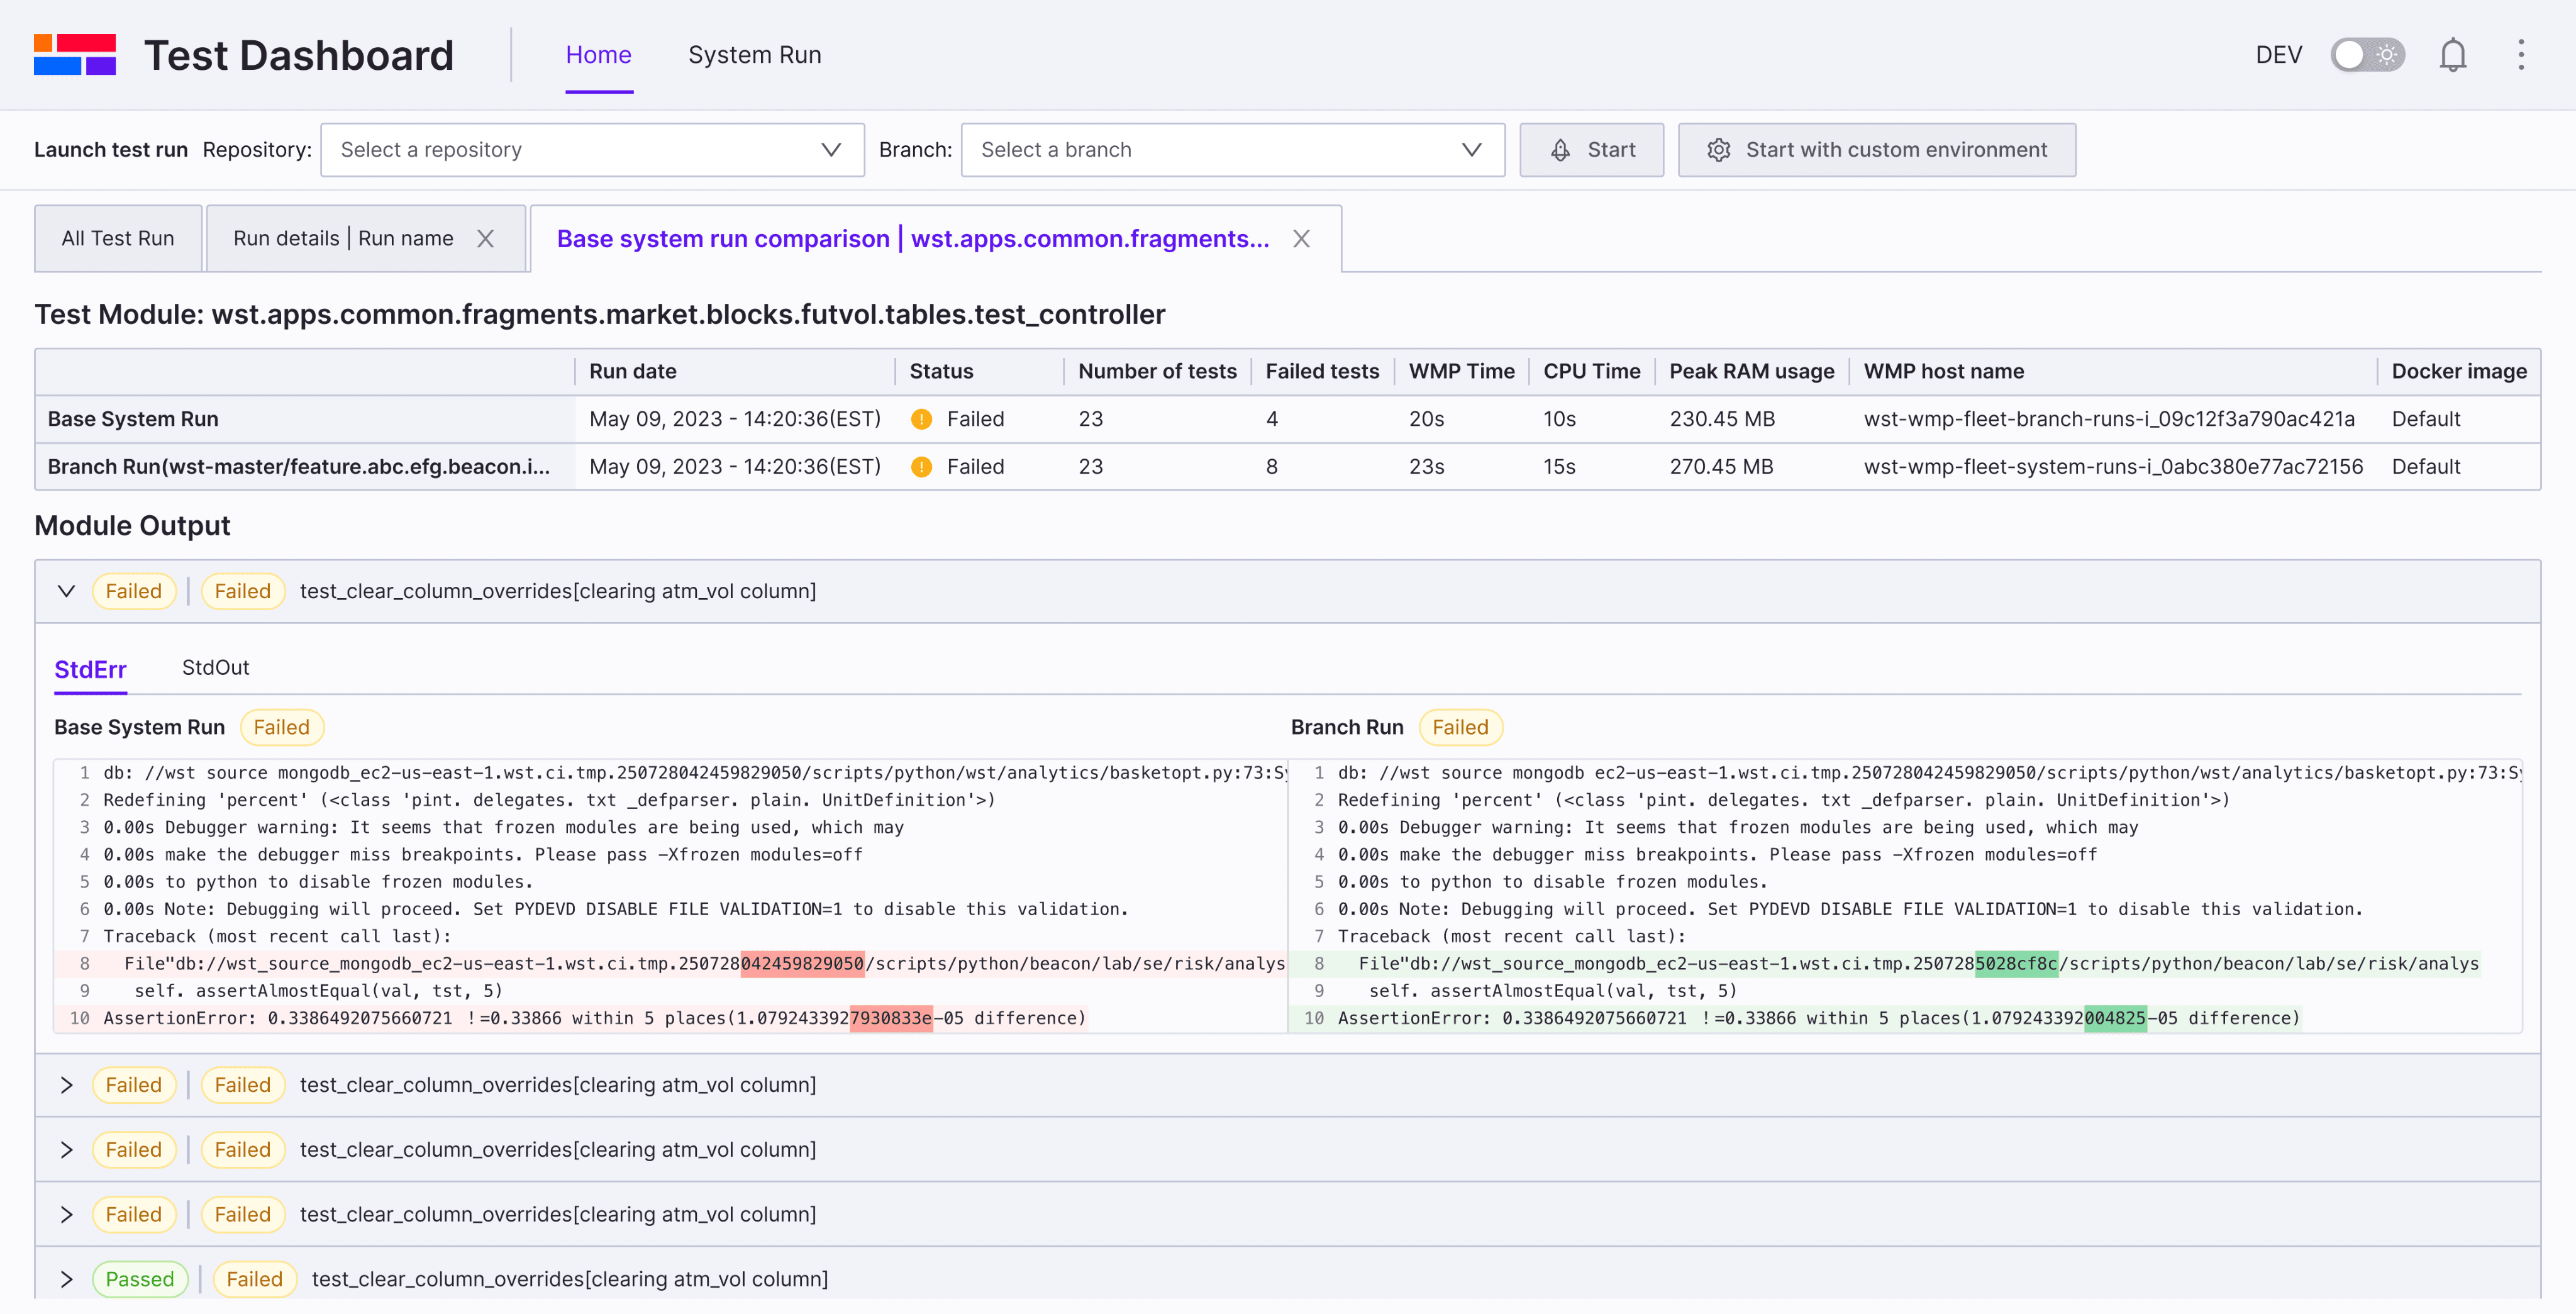Click the Branch Run row name cell
The image size is (2576, 1314).
pyautogui.click(x=300, y=467)
